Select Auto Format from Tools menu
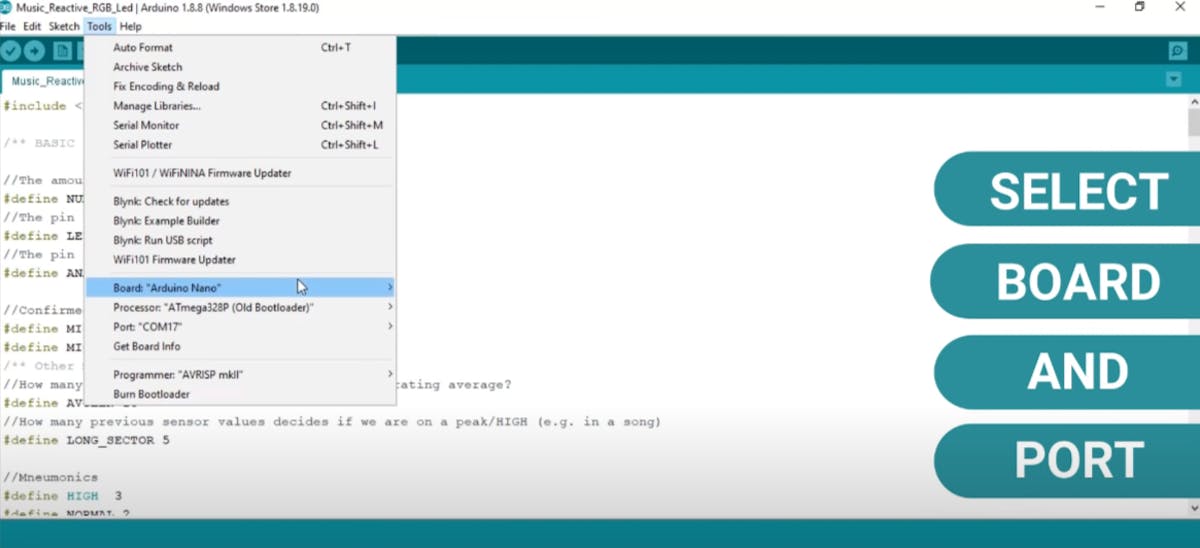The image size is (1200, 548). 240,47
